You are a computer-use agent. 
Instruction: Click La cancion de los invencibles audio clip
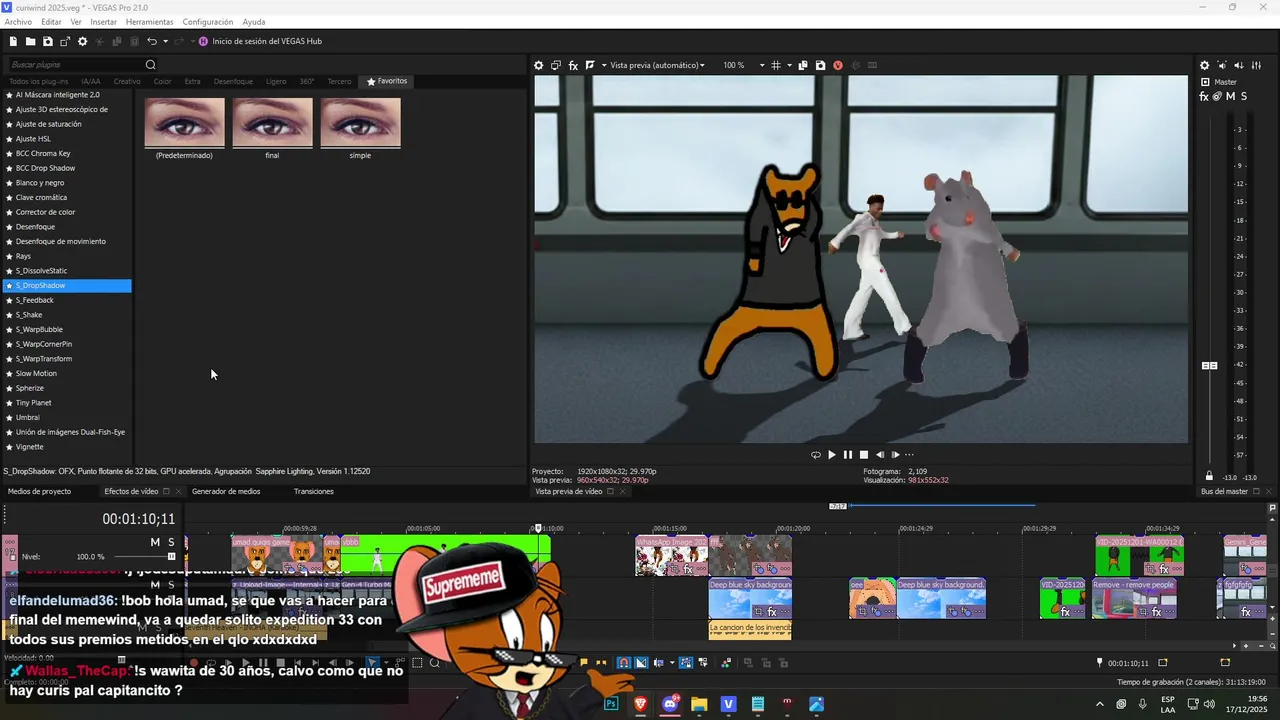pyautogui.click(x=750, y=630)
